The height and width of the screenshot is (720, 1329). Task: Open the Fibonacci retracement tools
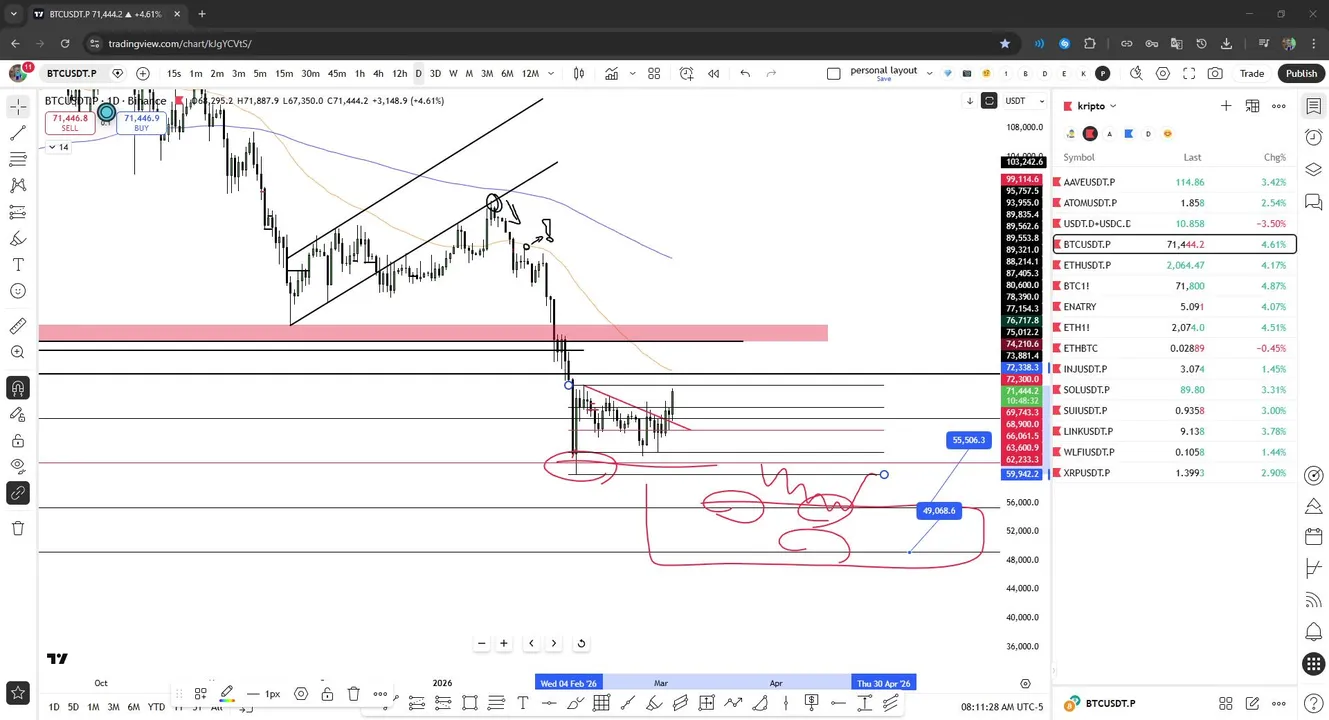tap(18, 159)
